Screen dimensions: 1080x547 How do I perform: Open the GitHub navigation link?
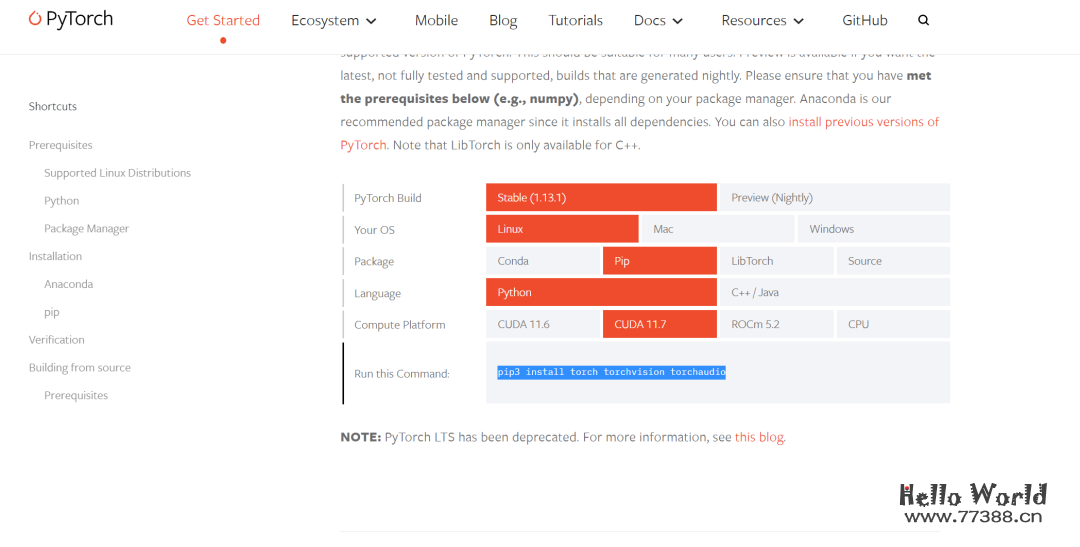[x=864, y=20]
